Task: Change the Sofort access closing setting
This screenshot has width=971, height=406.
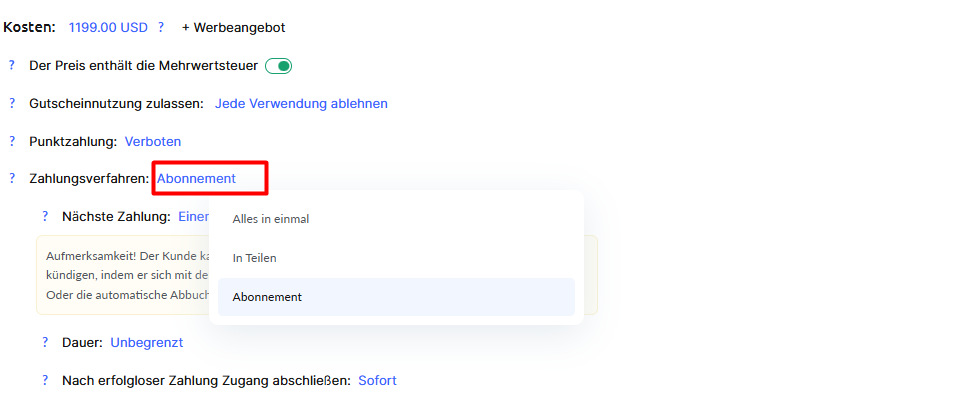Action: [x=377, y=380]
